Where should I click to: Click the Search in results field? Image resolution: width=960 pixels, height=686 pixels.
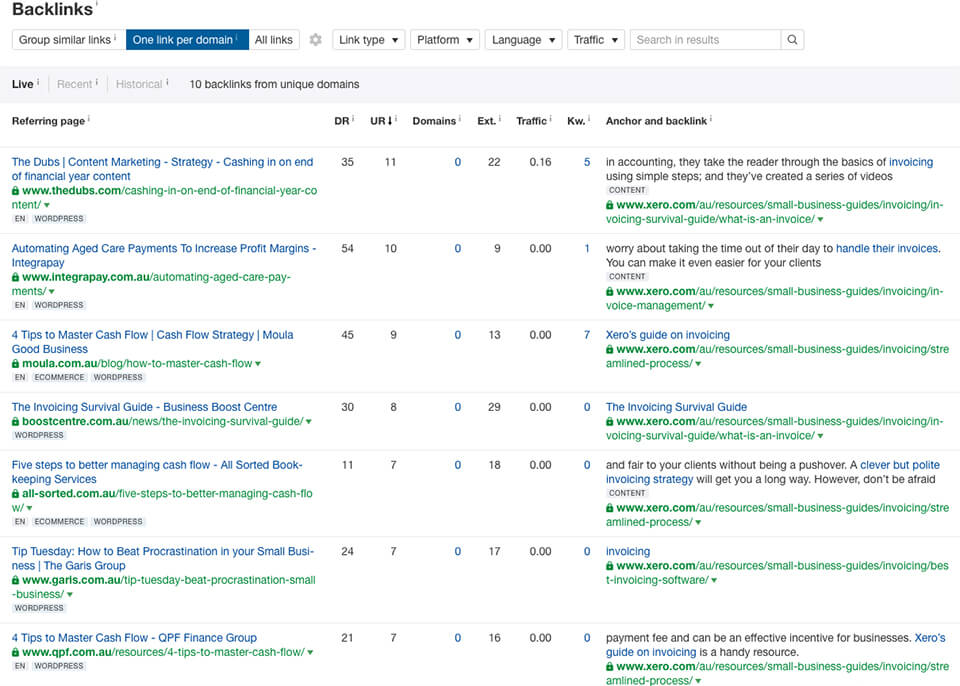[x=705, y=40]
